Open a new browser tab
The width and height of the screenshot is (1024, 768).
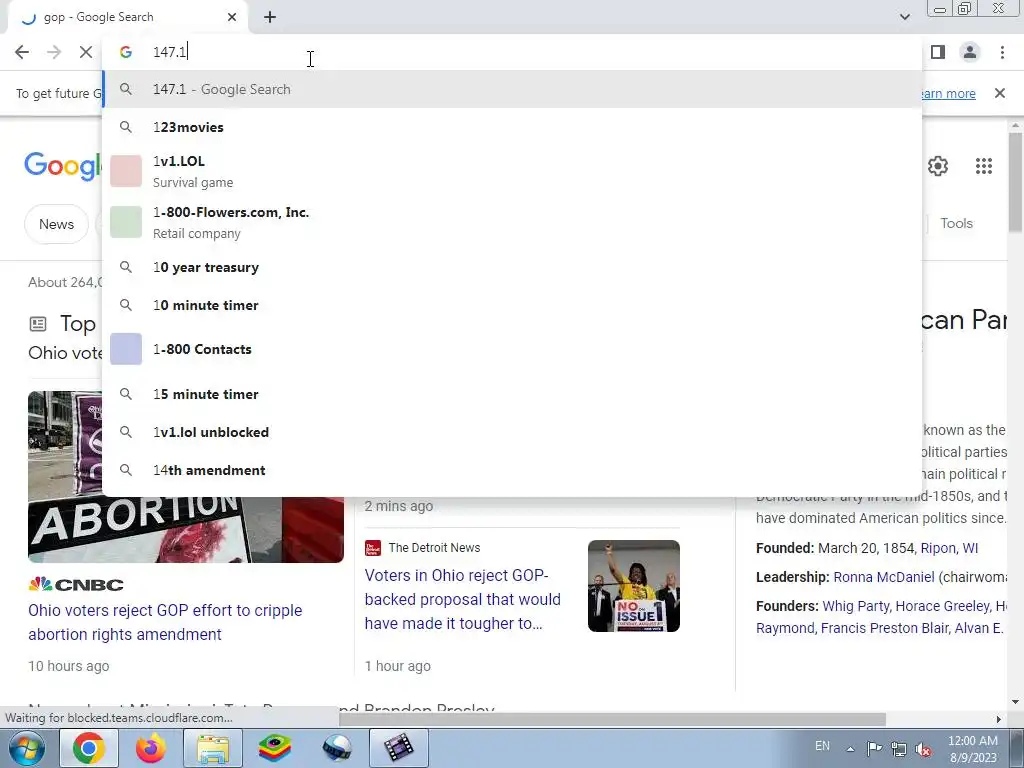click(270, 18)
